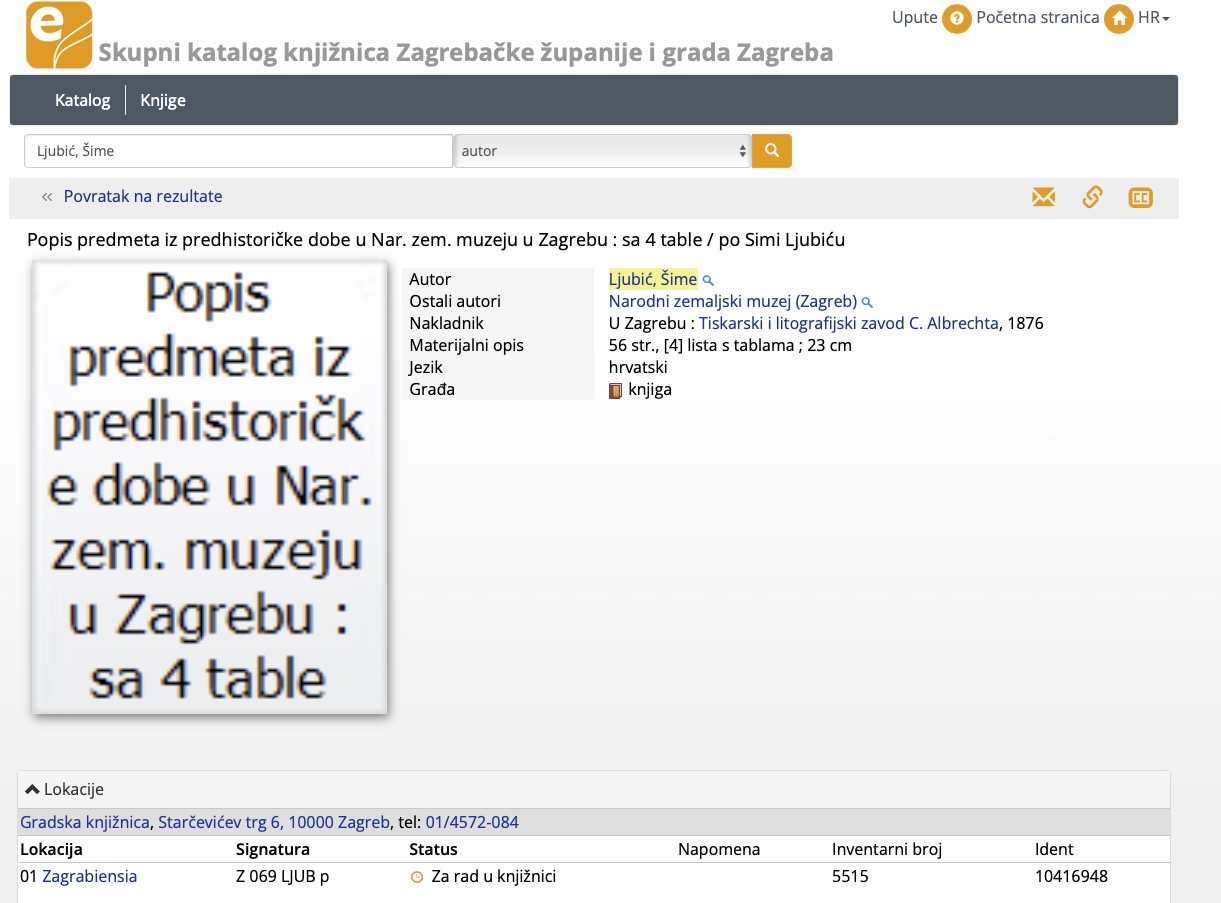Click the Nakladnik field label
Image resolution: width=1221 pixels, height=903 pixels.
tap(446, 324)
